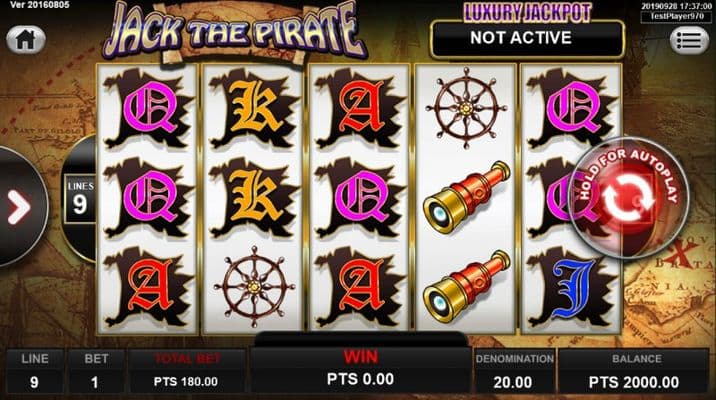Go to the home screen icon
The width and height of the screenshot is (716, 400).
point(26,40)
